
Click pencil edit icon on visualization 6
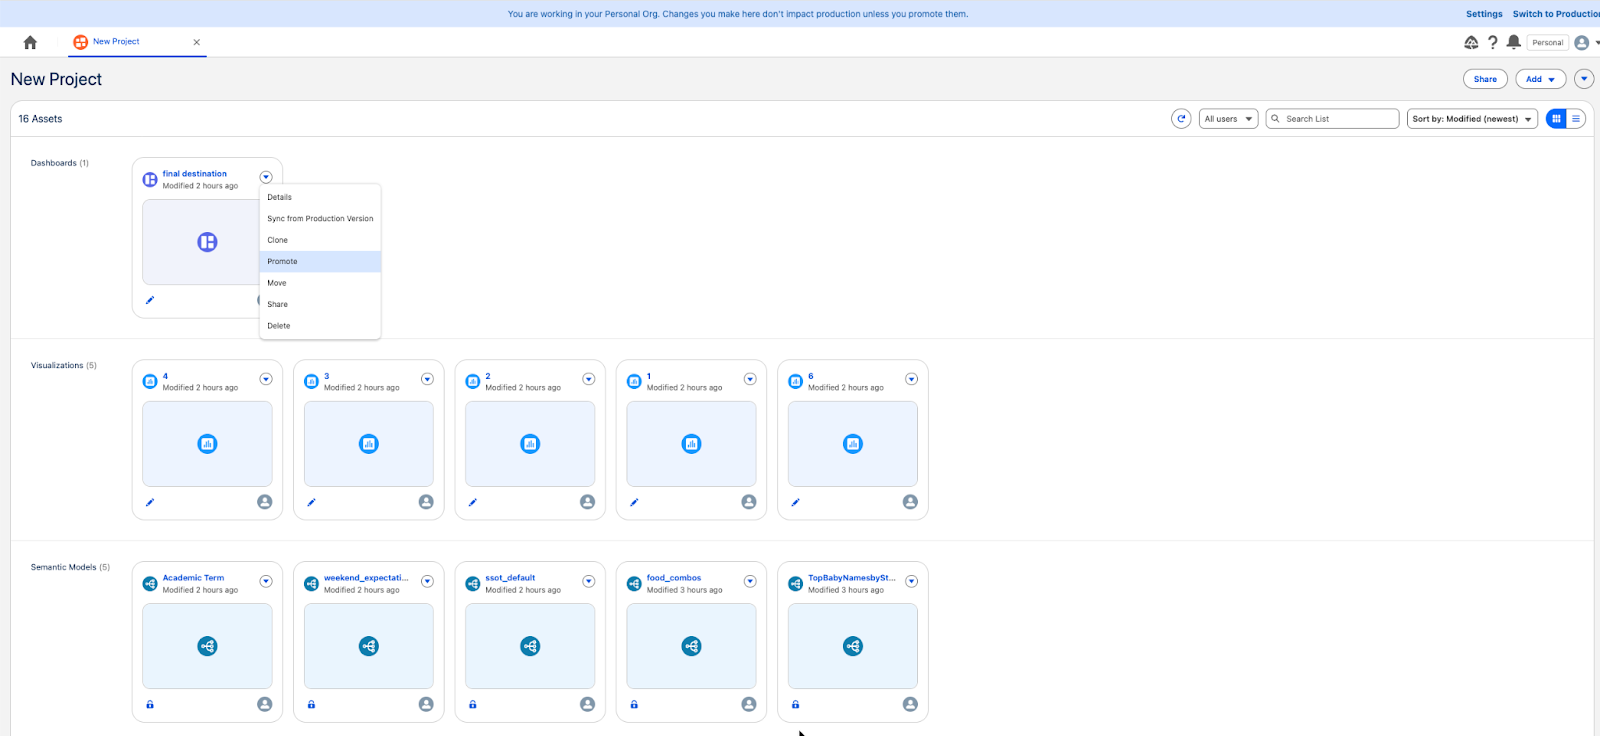click(795, 503)
